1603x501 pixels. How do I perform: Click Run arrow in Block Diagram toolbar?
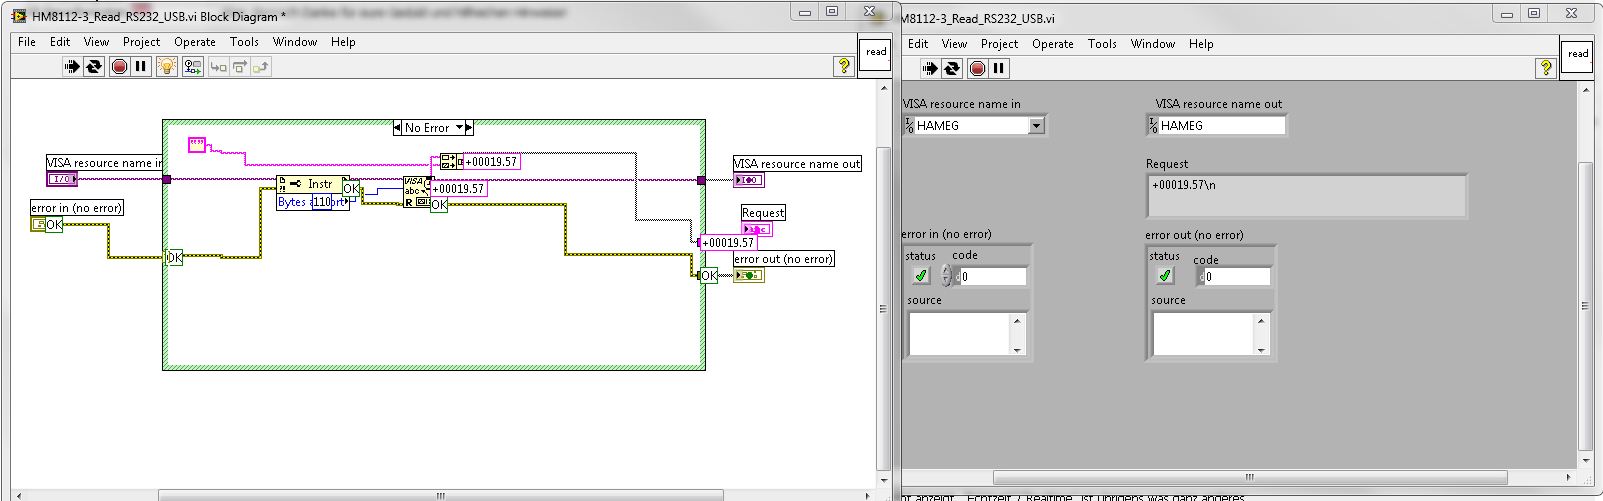(x=72, y=67)
